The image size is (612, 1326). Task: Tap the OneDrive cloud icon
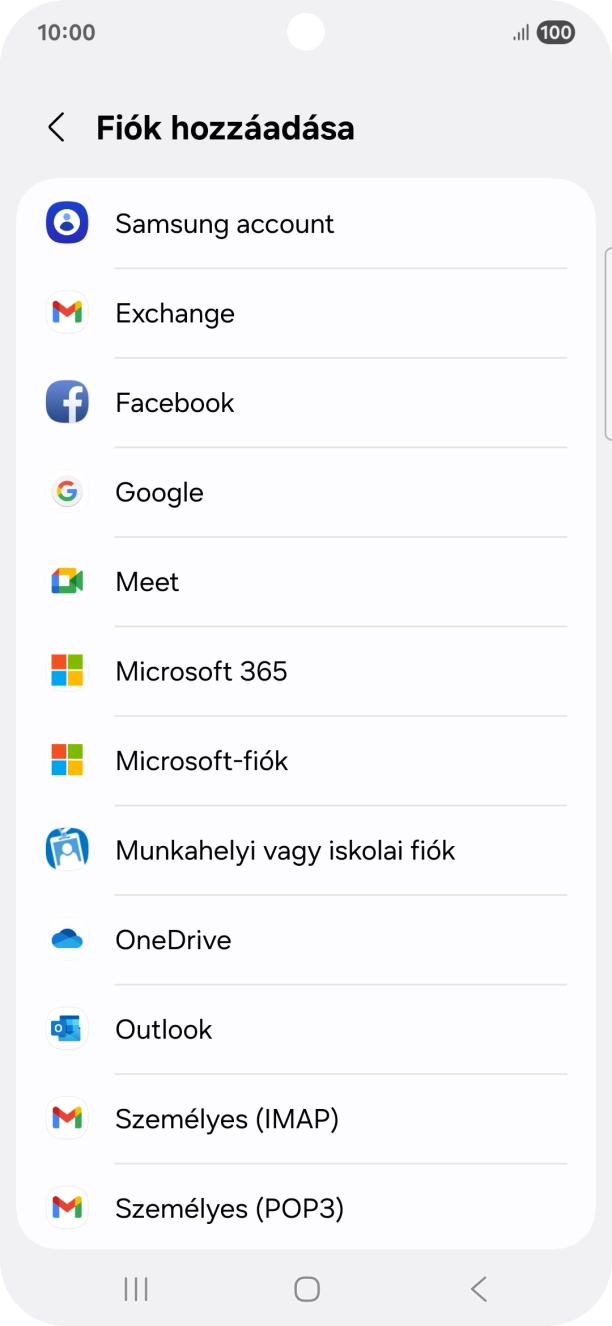pyautogui.click(x=67, y=940)
